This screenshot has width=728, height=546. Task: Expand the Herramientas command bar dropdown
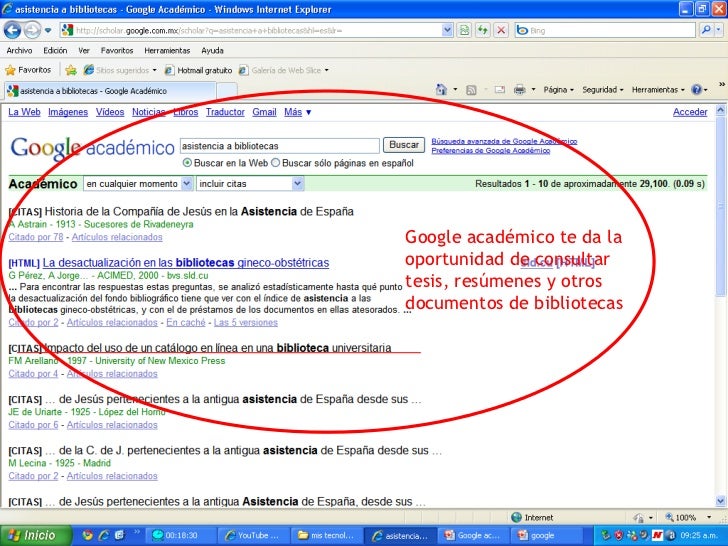(658, 90)
